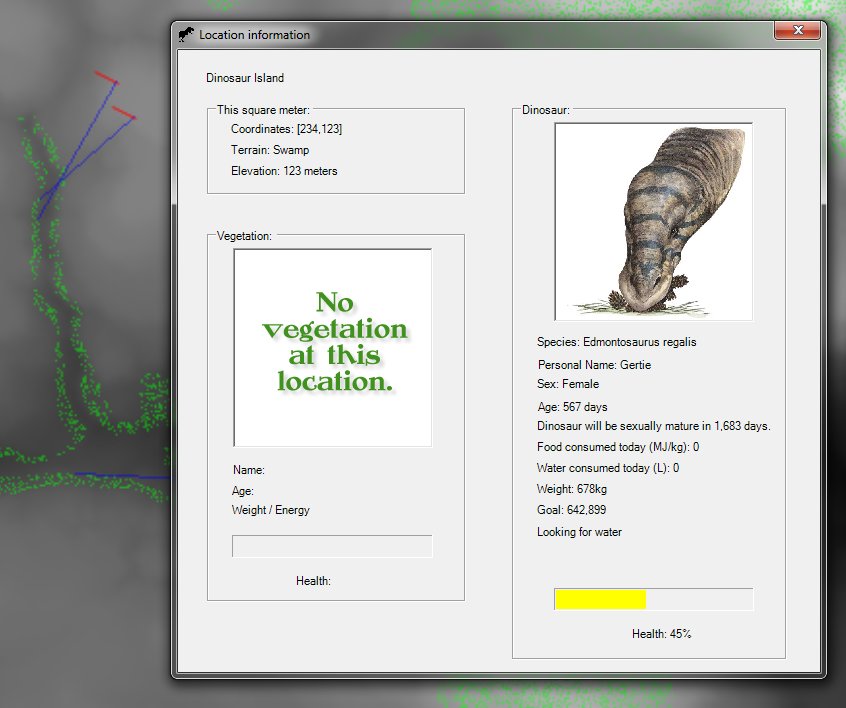Click the vegetation 'Name:' label
This screenshot has width=846, height=708.
pos(249,470)
